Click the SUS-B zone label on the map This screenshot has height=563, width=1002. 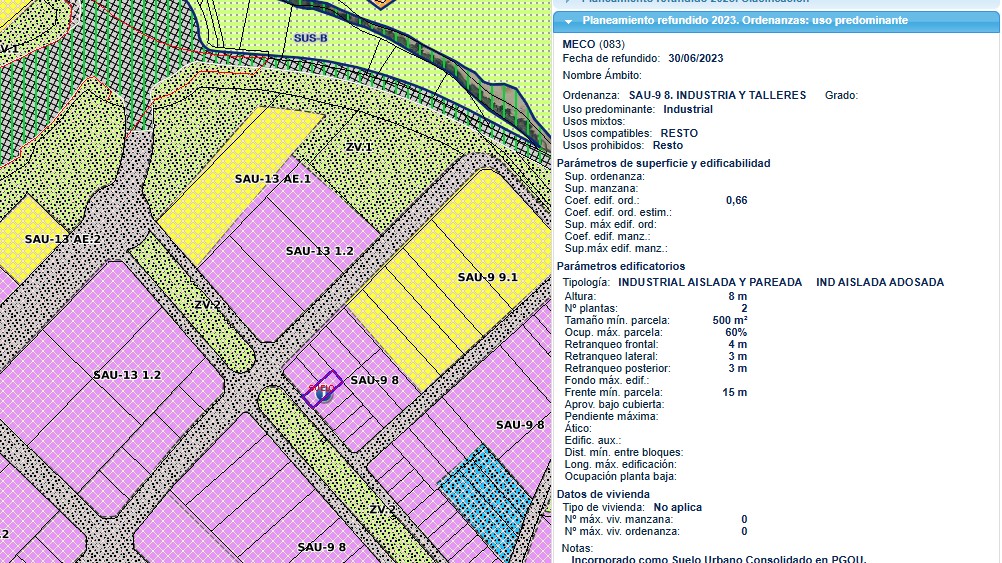coord(310,38)
